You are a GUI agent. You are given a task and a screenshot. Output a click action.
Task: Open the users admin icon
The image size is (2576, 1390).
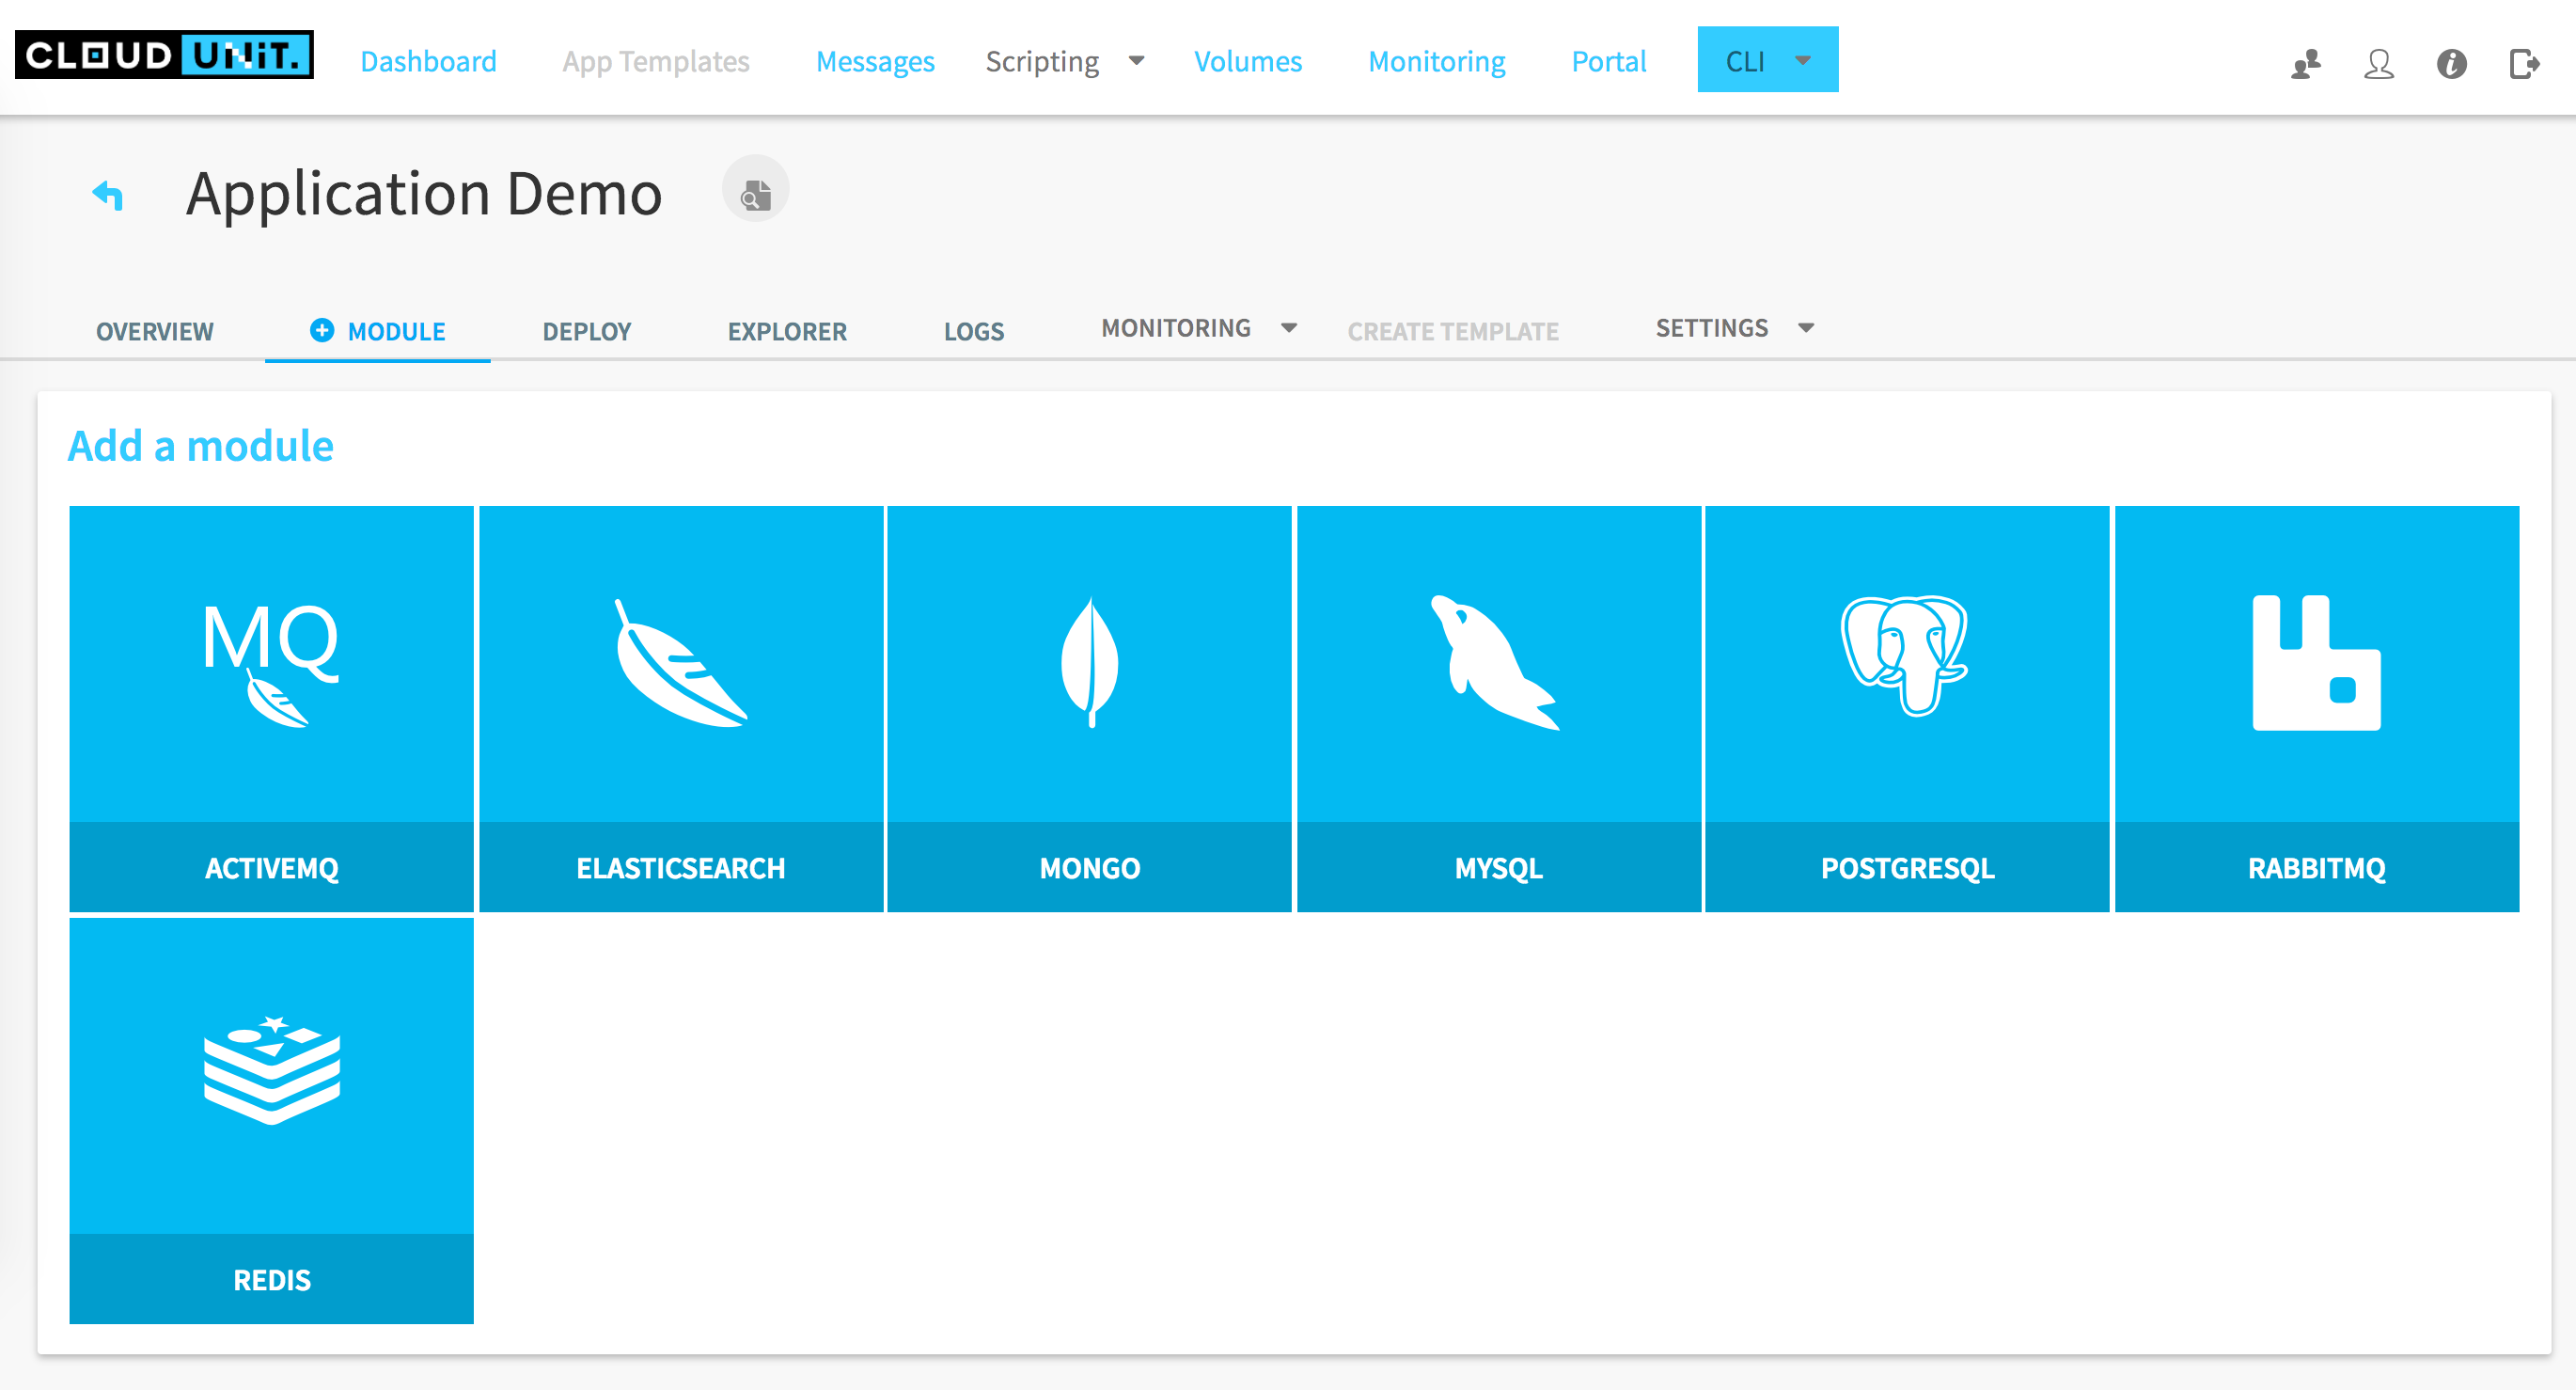click(2306, 64)
